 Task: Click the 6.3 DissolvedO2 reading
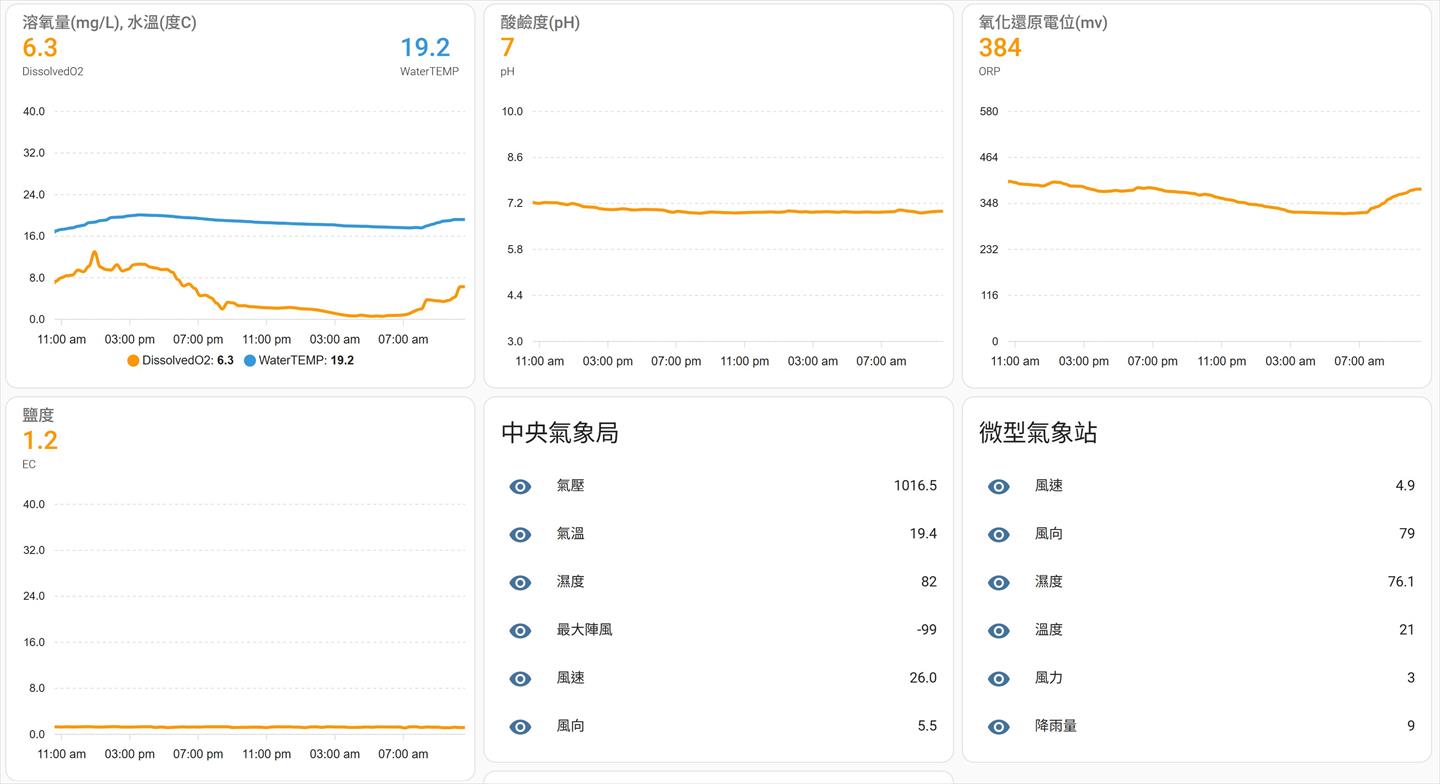pos(40,48)
